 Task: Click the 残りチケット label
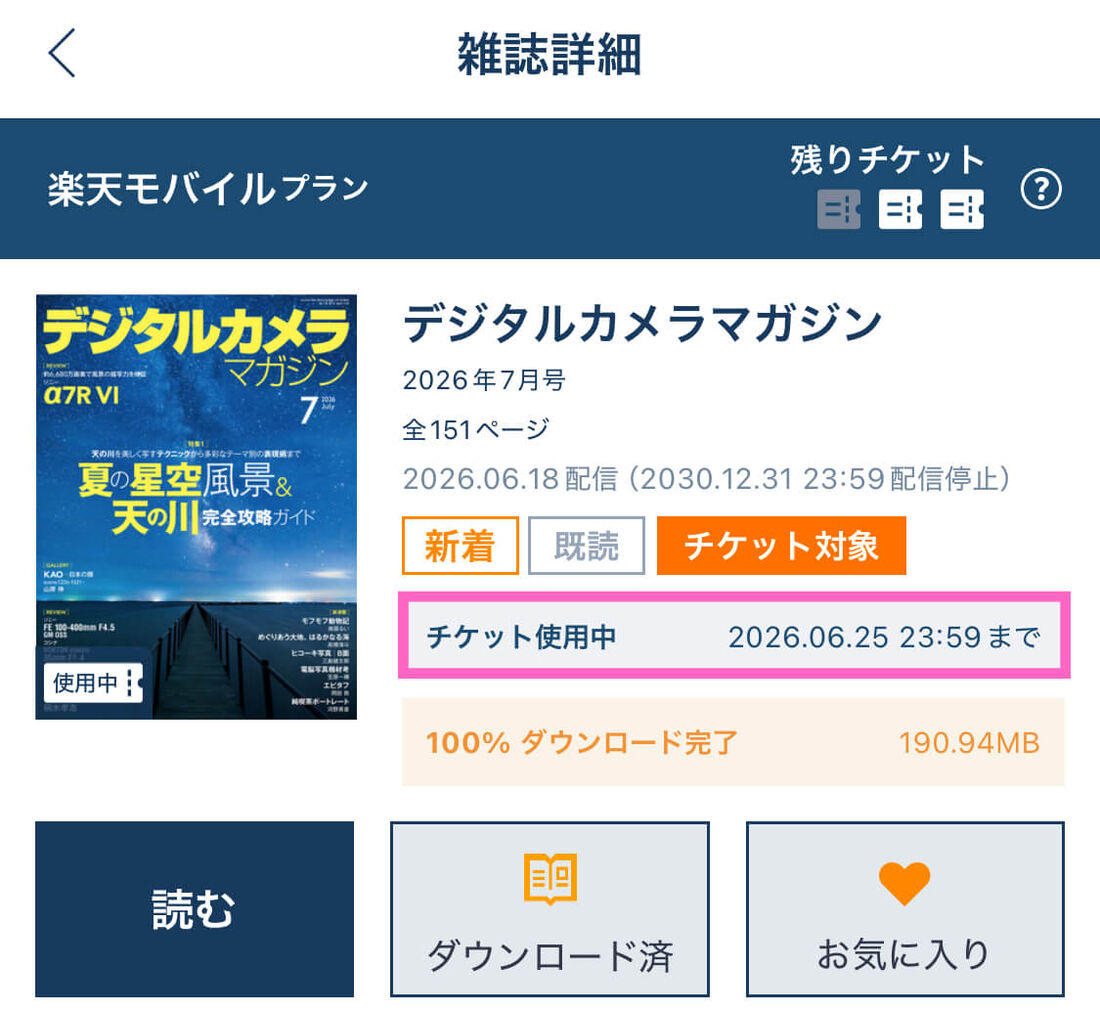[x=888, y=160]
